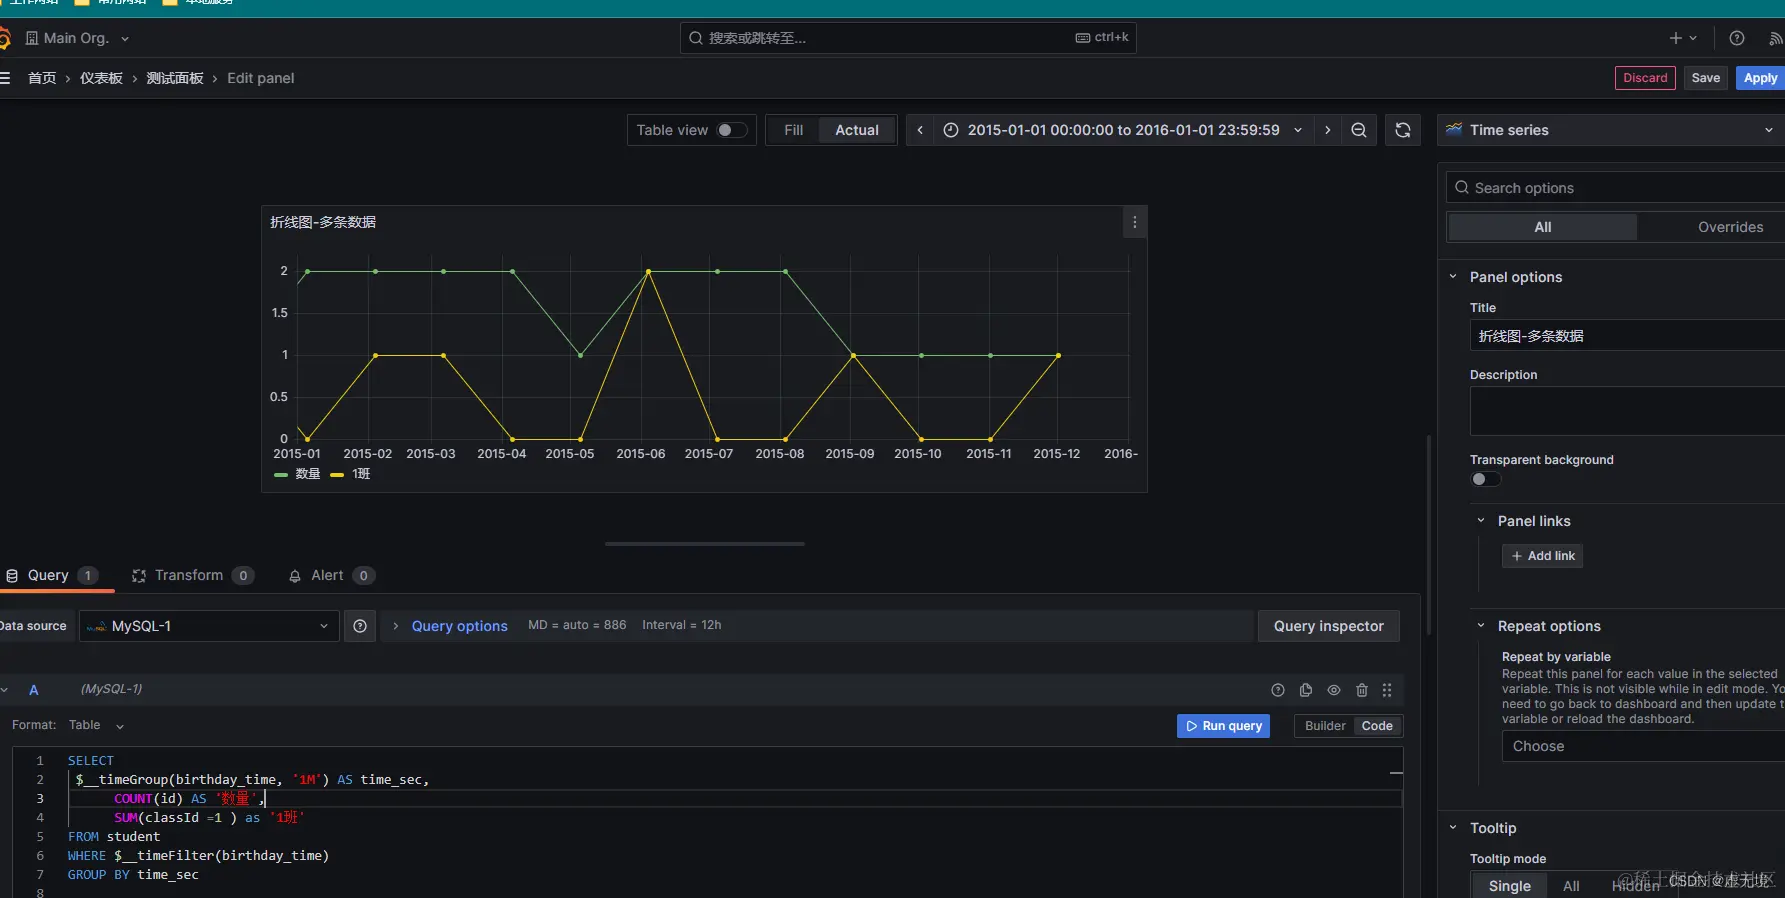Switch query editor to Code mode
The image size is (1785, 898).
pos(1377,726)
